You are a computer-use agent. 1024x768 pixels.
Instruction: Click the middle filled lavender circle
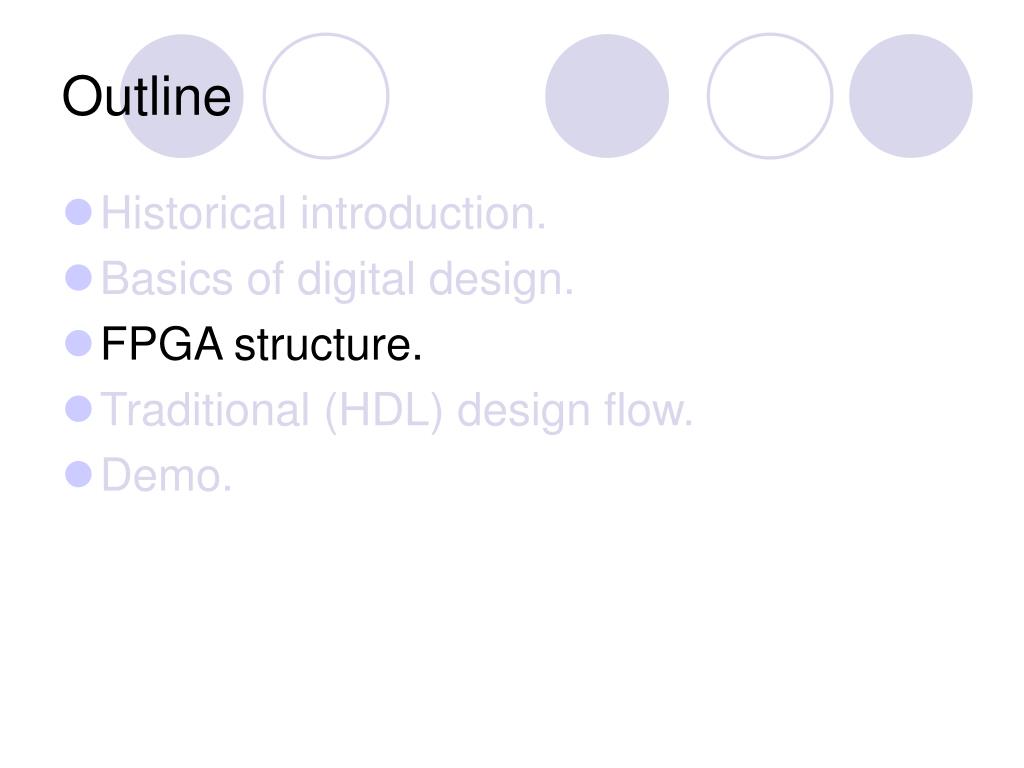pos(607,96)
